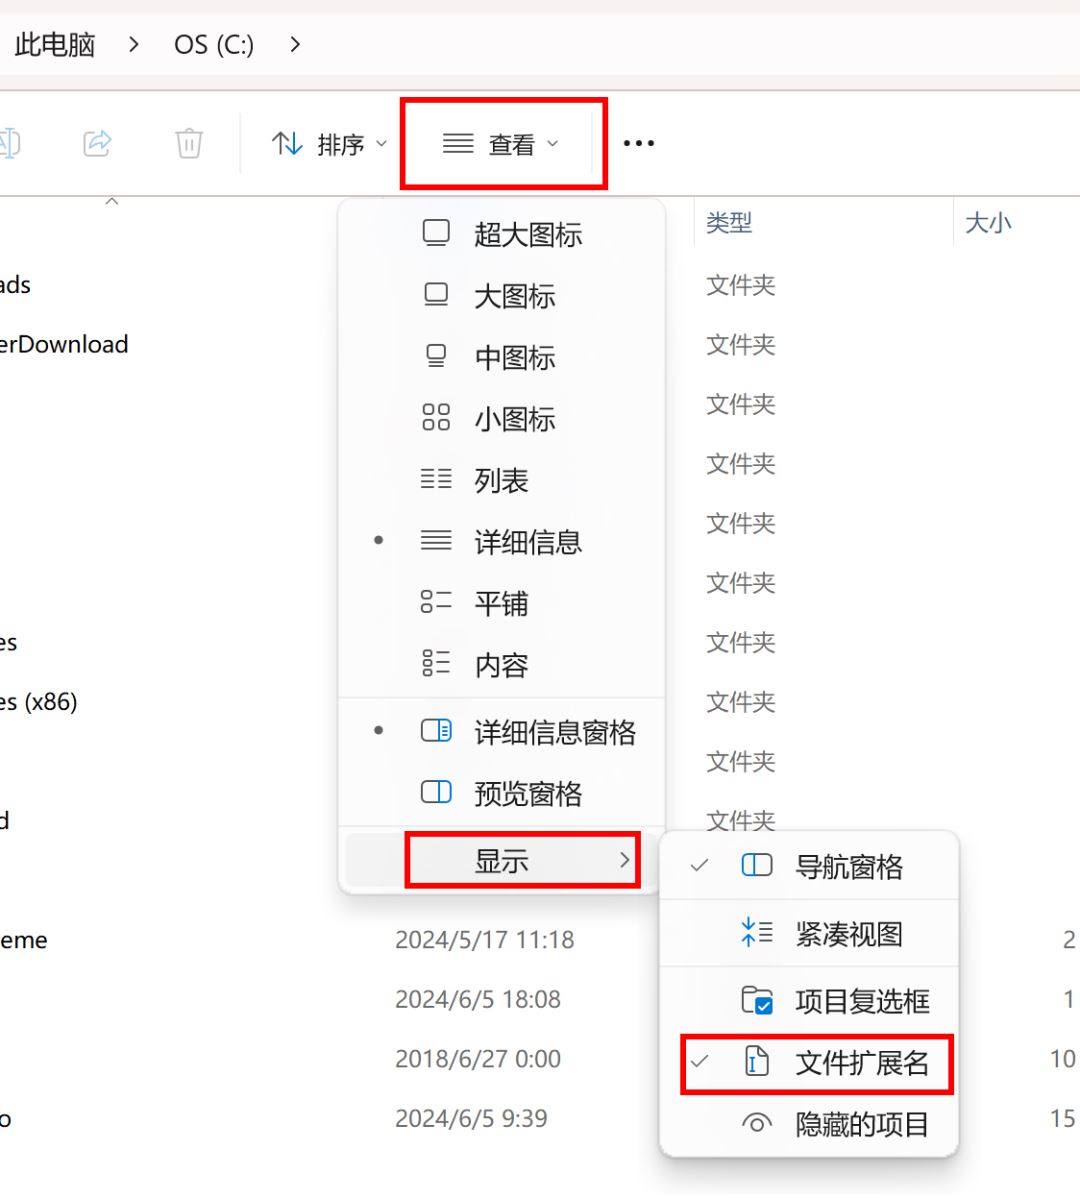Screen dimensions: 1080x1198
Task: Show 隐藏的项目 hidden items
Action: click(862, 1124)
